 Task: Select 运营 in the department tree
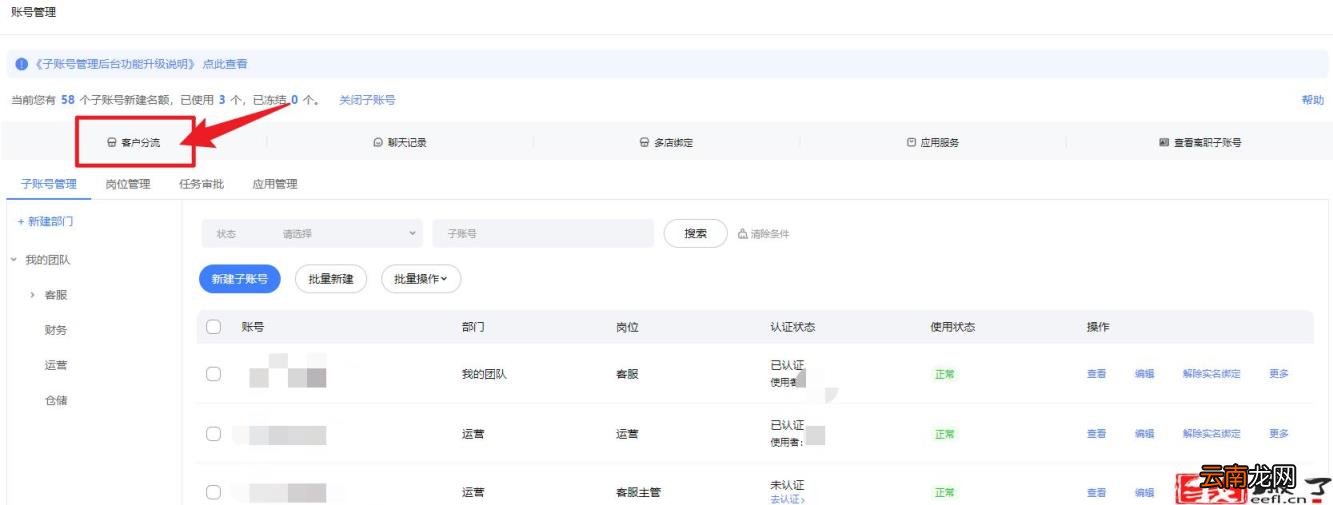(56, 365)
